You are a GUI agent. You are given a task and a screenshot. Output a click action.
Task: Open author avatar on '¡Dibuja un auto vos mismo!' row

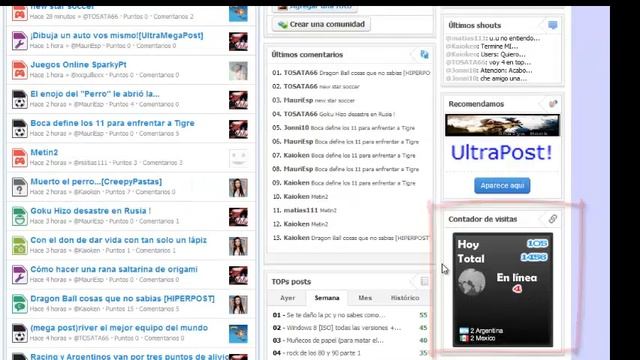pos(238,41)
